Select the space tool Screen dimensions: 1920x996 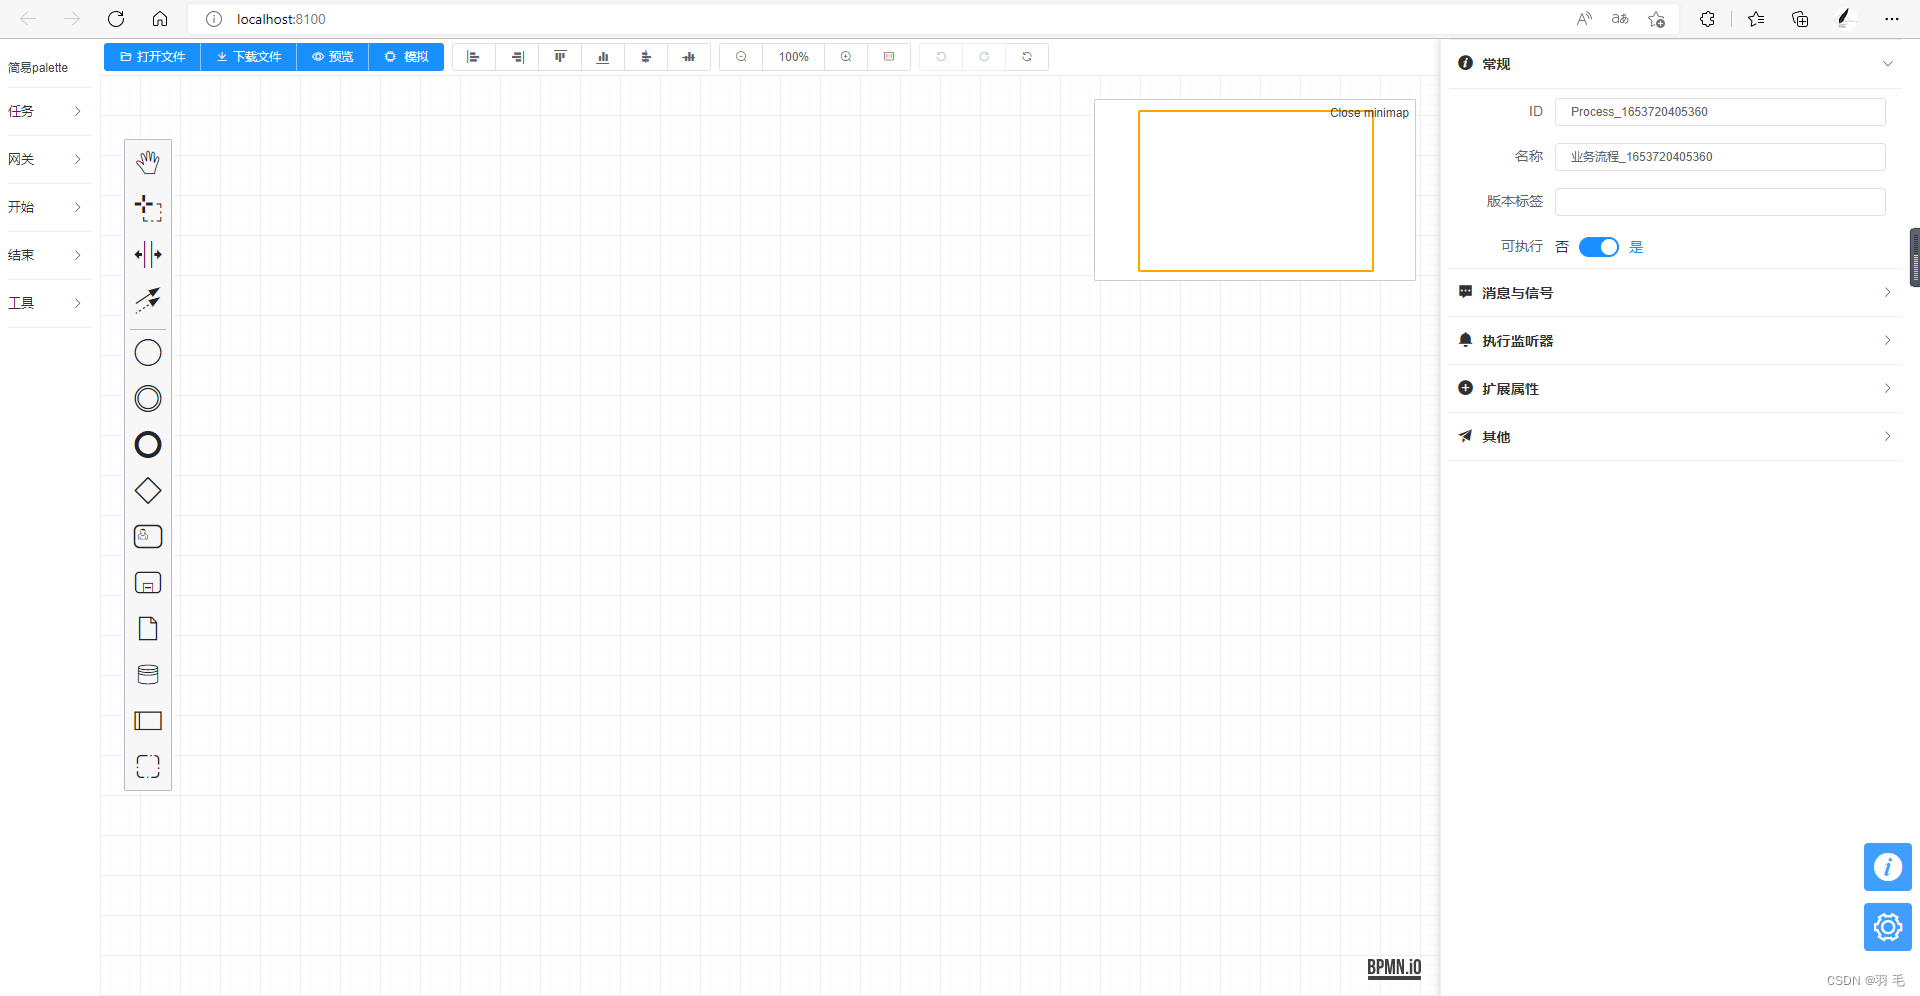147,254
